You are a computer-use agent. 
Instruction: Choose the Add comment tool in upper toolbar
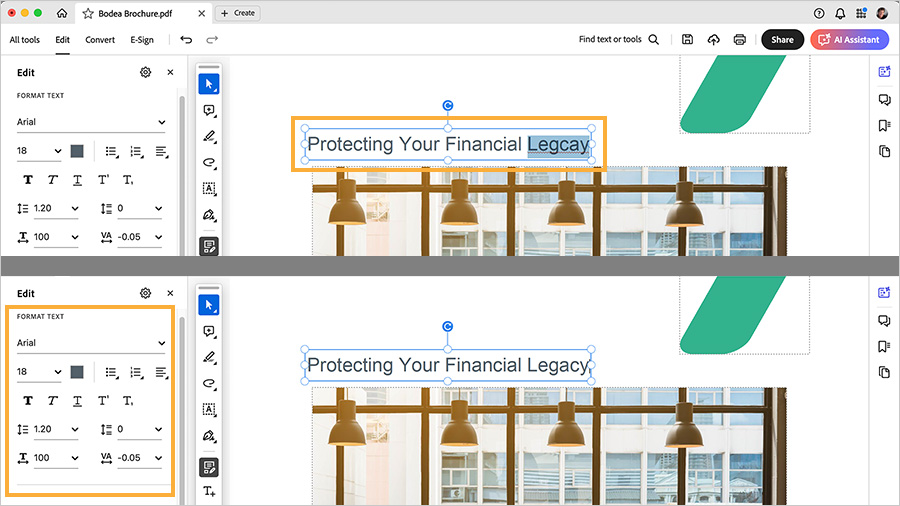click(209, 110)
